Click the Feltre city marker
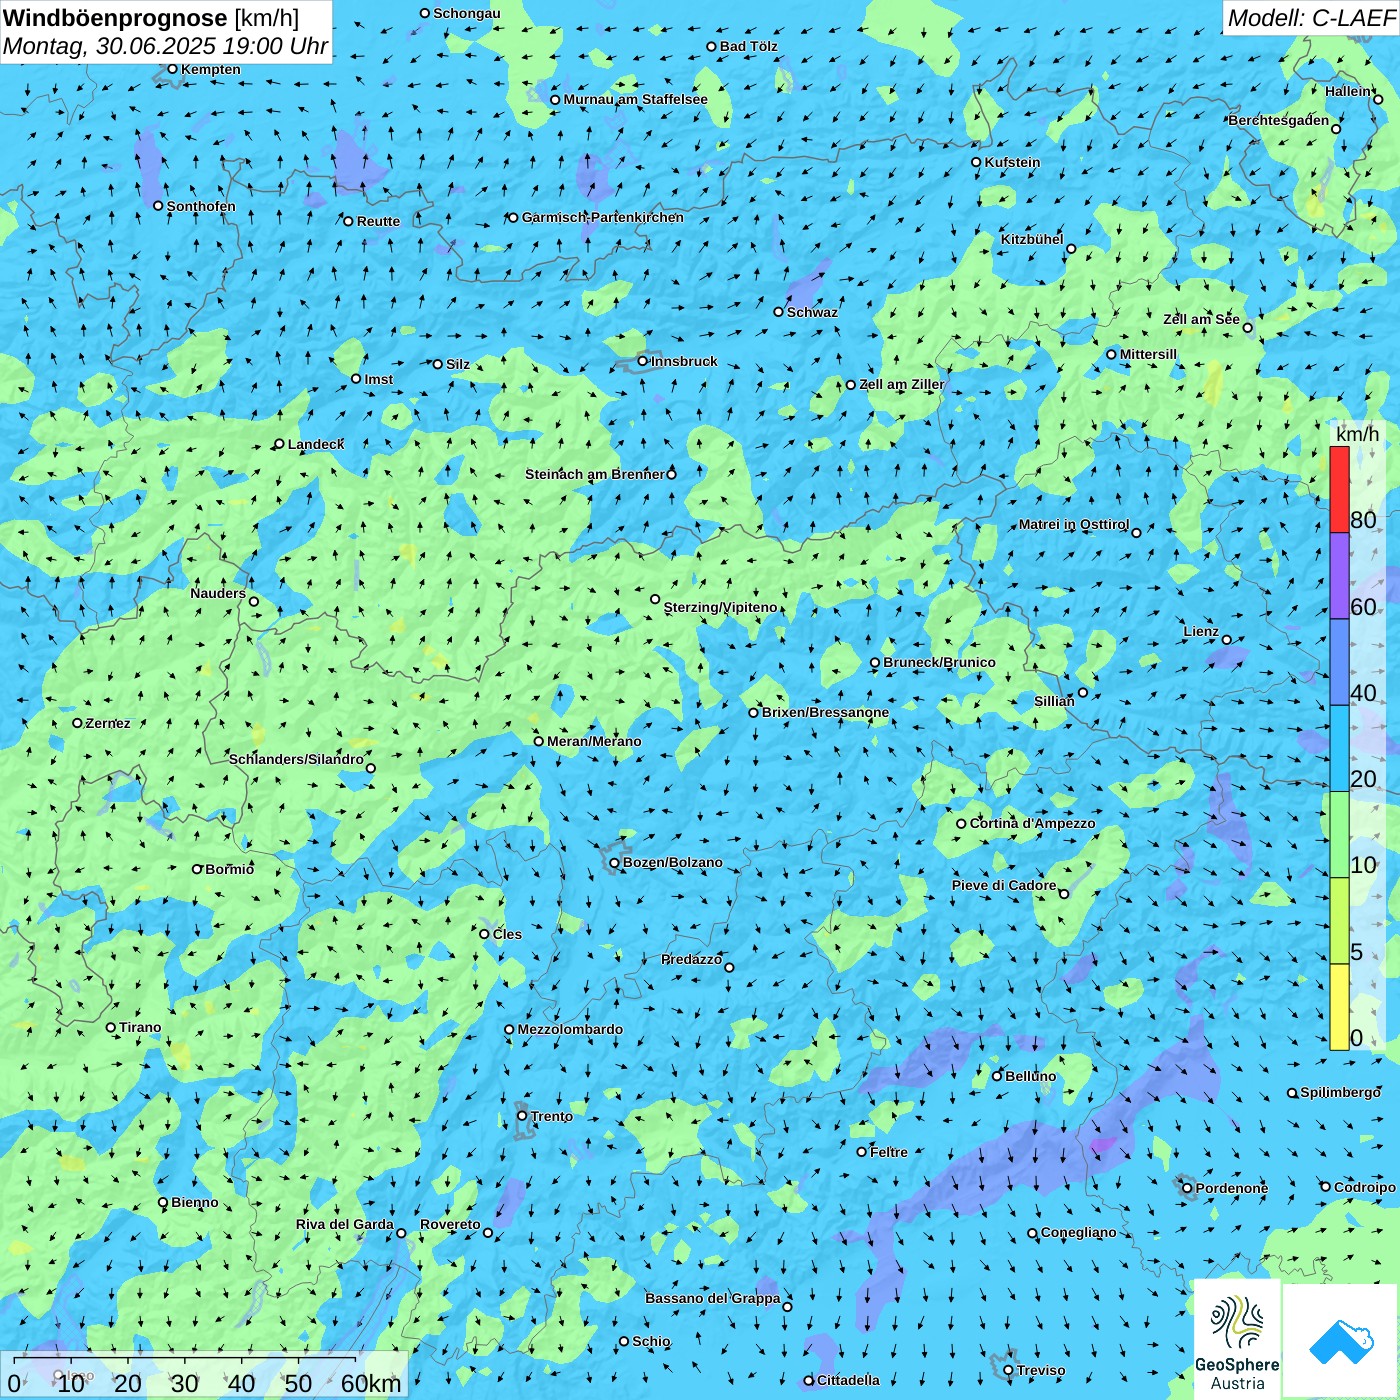Viewport: 1400px width, 1400px height. pyautogui.click(x=861, y=1152)
